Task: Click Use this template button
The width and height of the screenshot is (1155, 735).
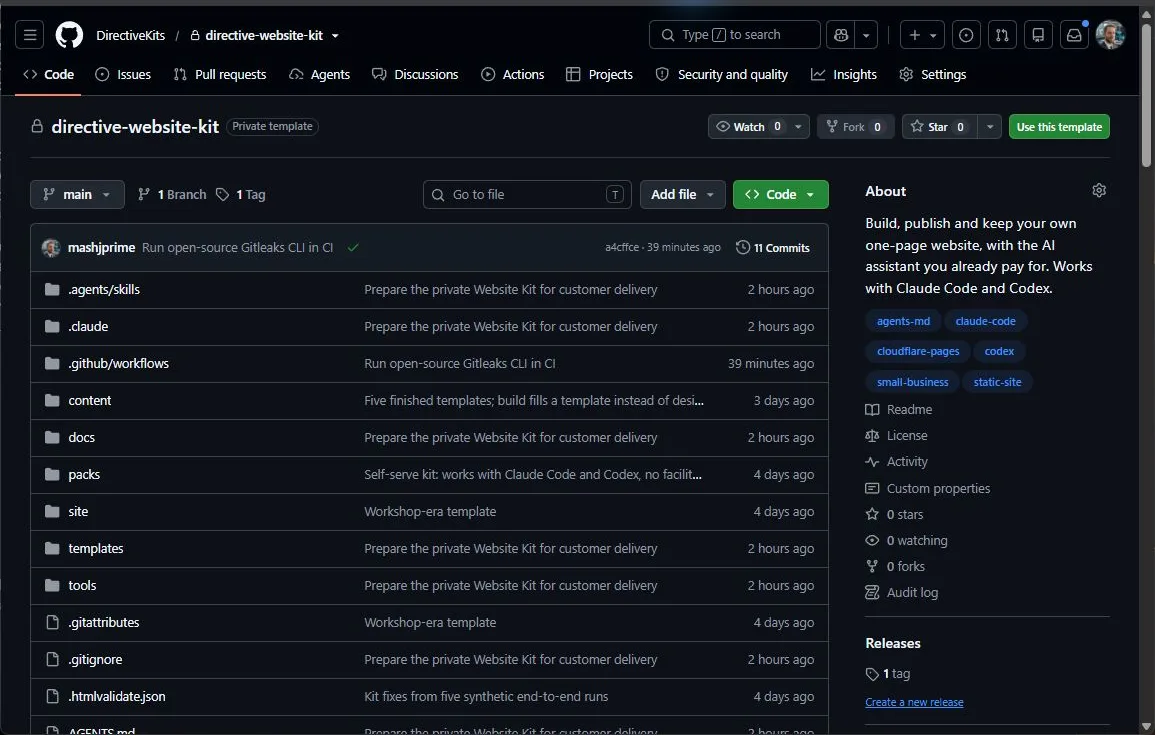Action: [x=1059, y=127]
